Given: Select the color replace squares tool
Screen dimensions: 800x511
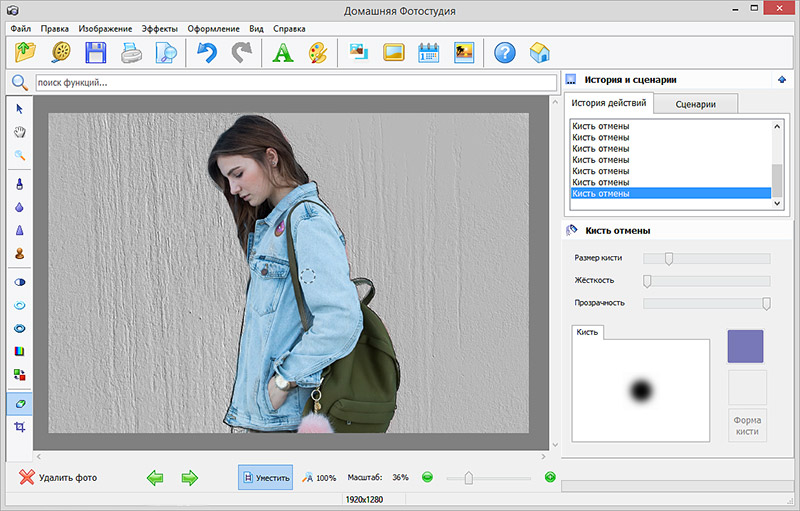Looking at the screenshot, I should [19, 375].
